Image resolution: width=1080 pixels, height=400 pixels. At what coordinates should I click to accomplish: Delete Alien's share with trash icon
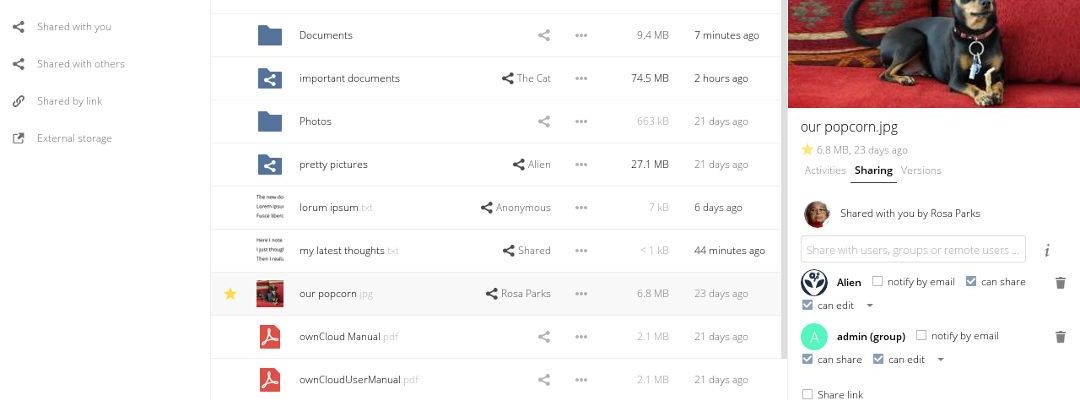[1060, 283]
